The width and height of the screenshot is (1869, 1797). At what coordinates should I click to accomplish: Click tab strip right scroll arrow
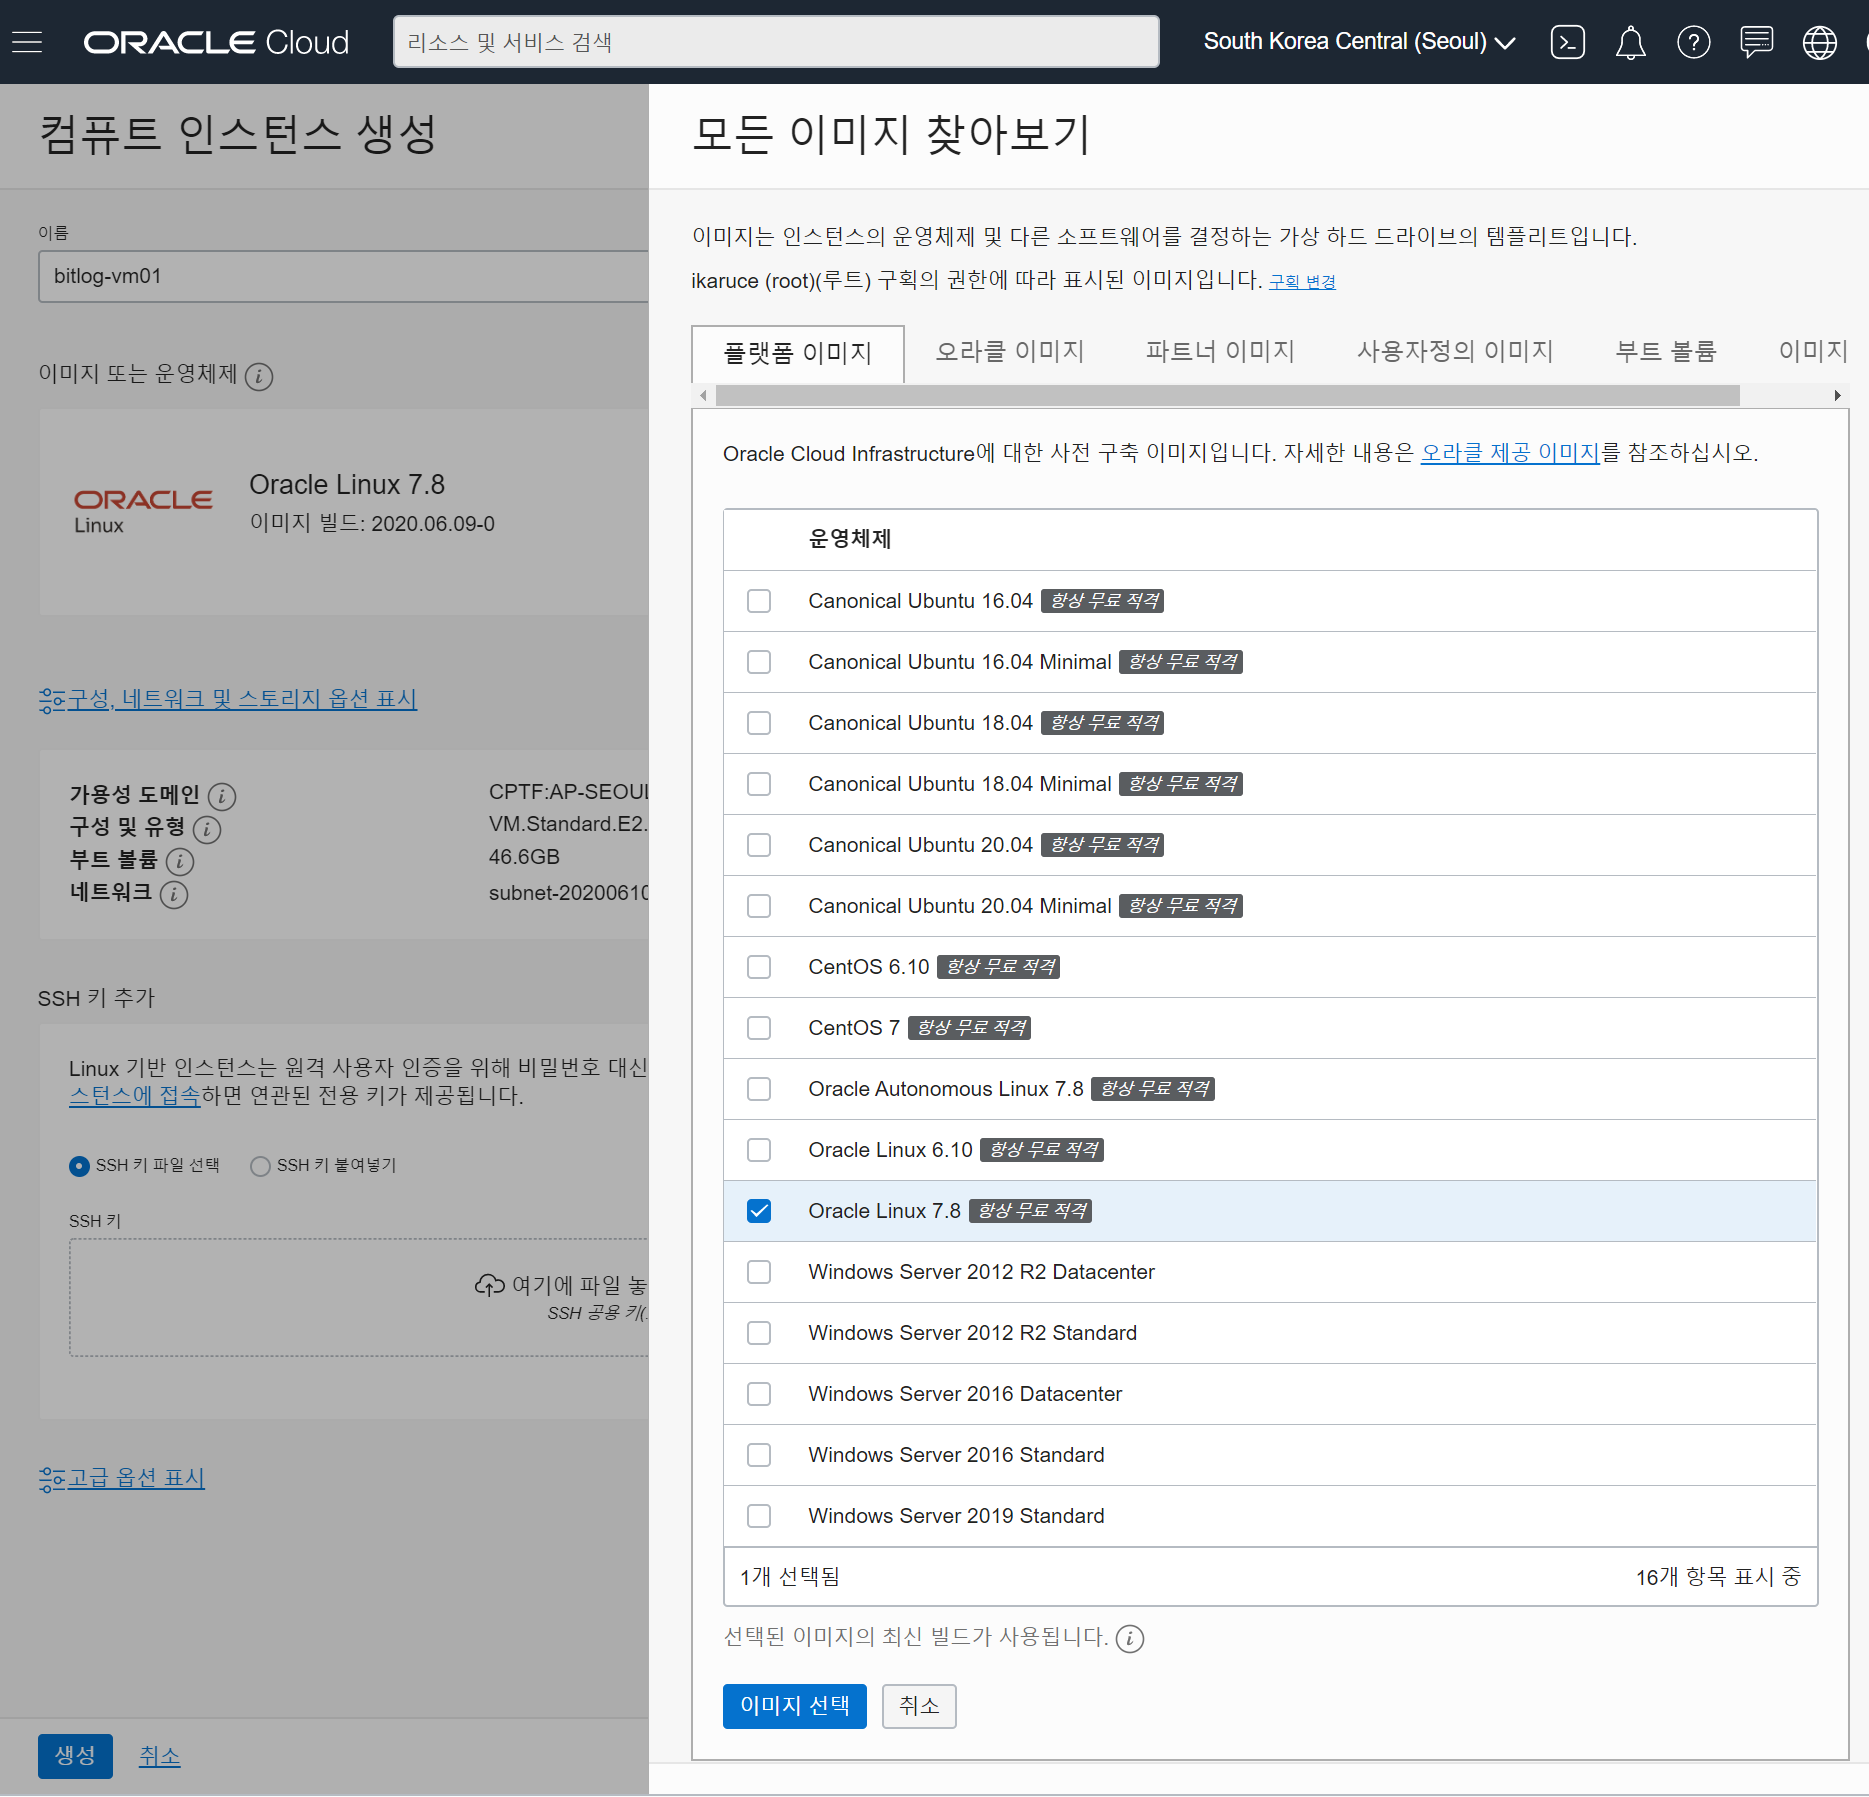[1837, 396]
